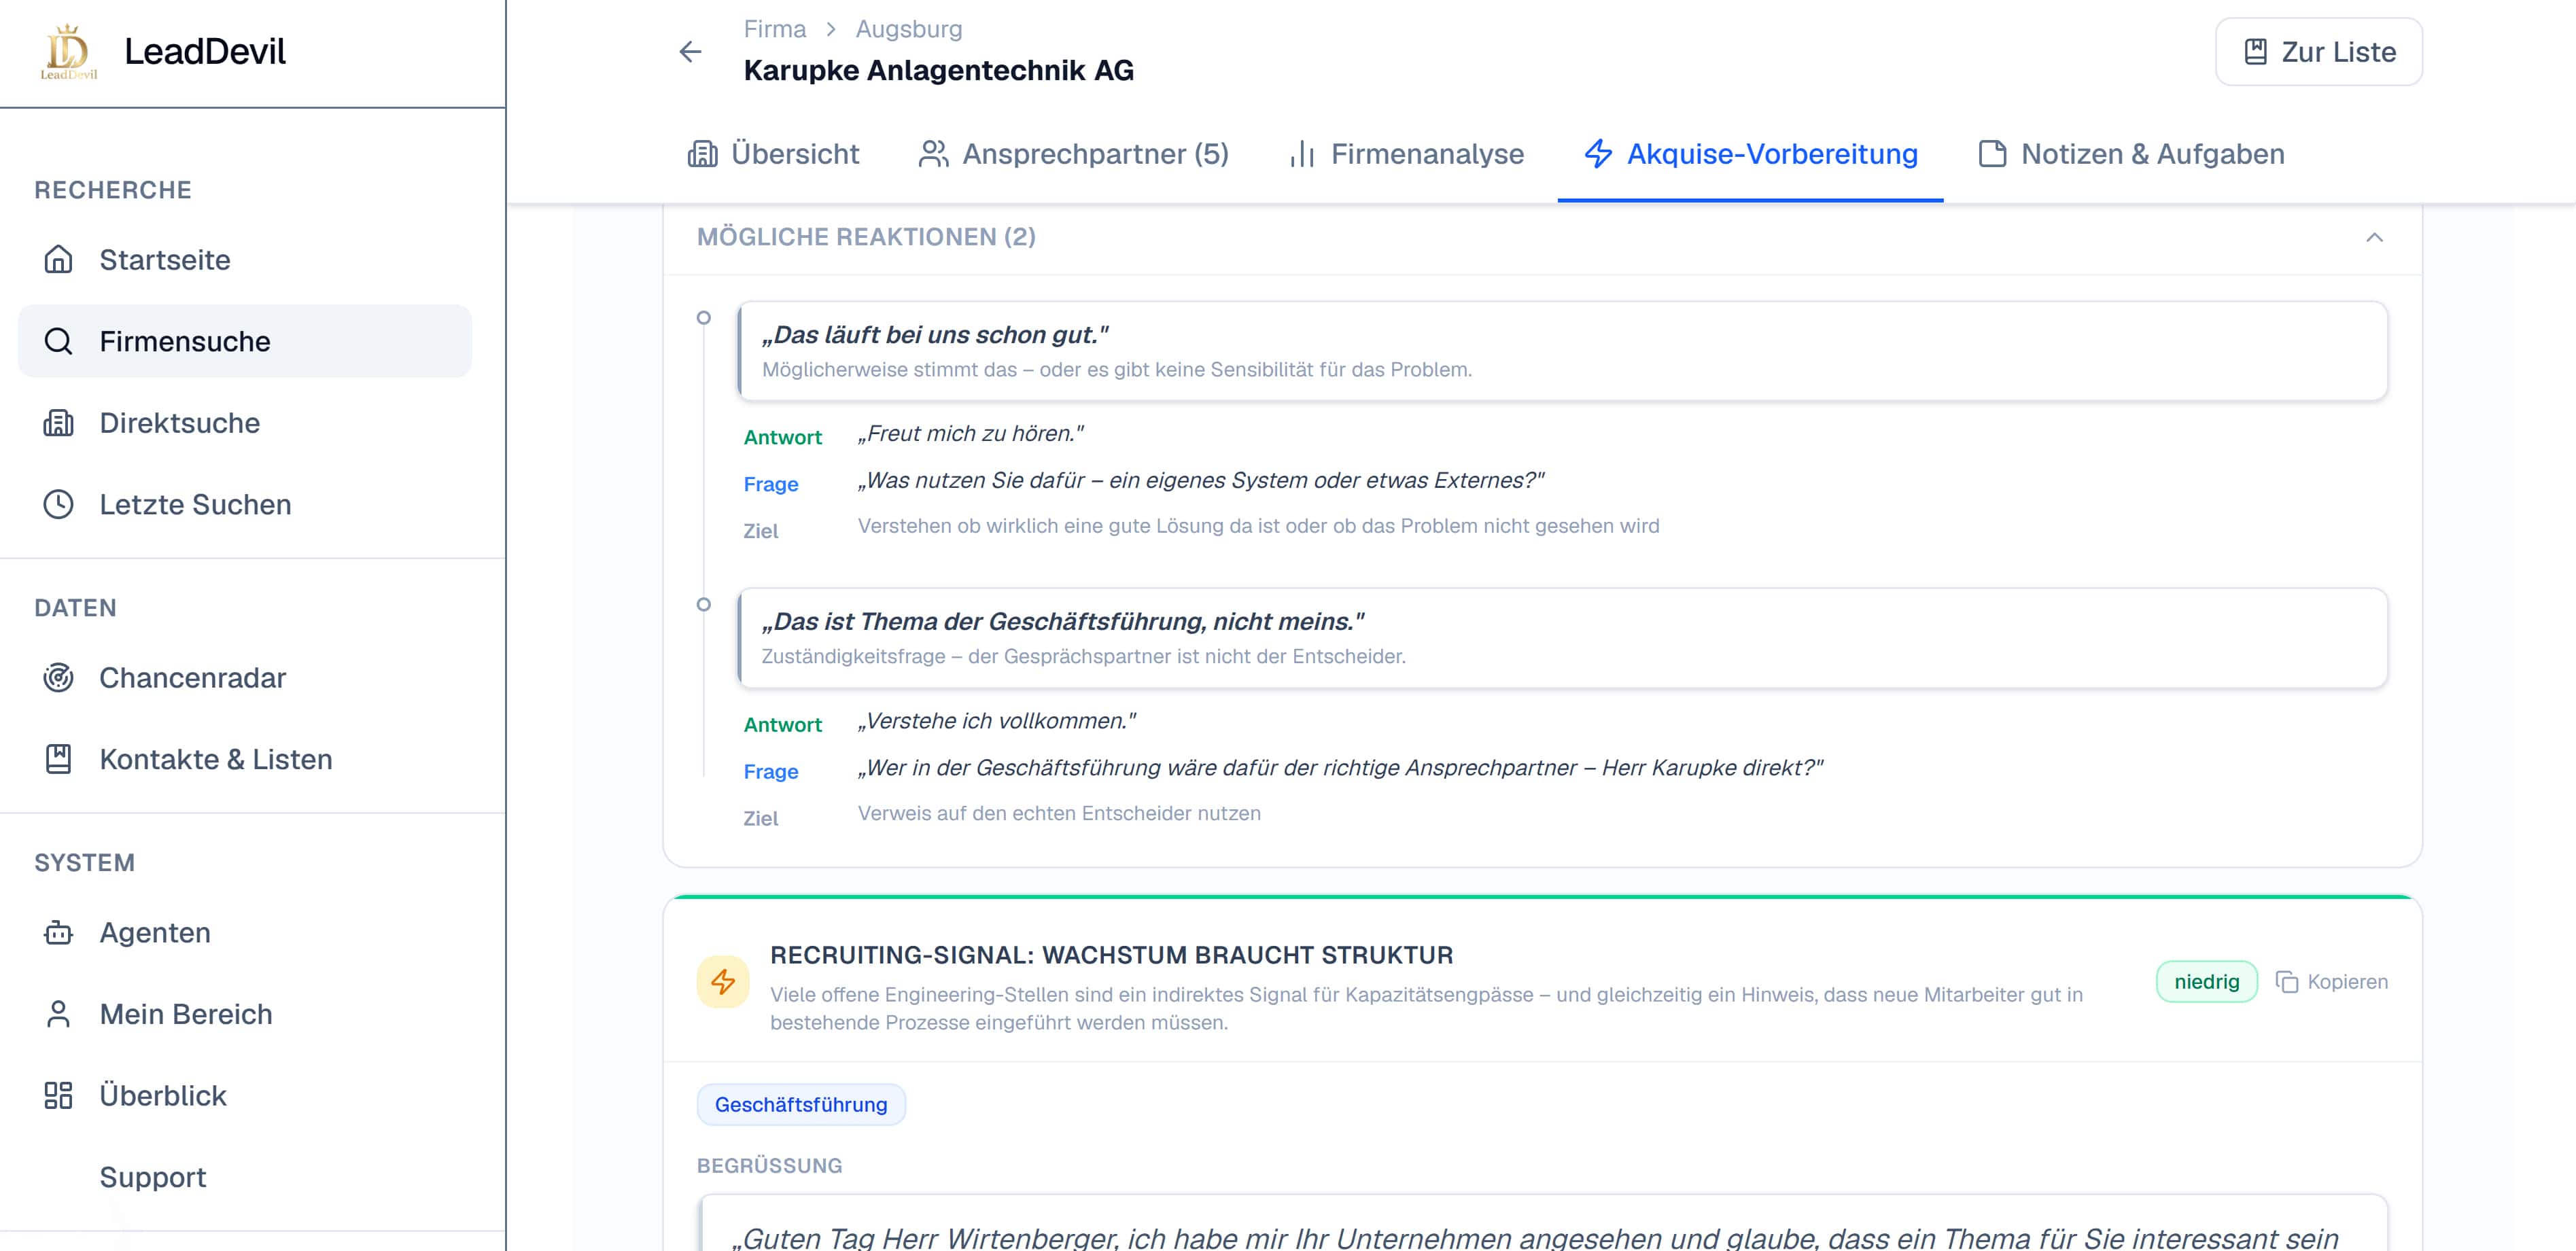Click the Übersicht tab building icon
The image size is (2576, 1251).
pos(702,154)
